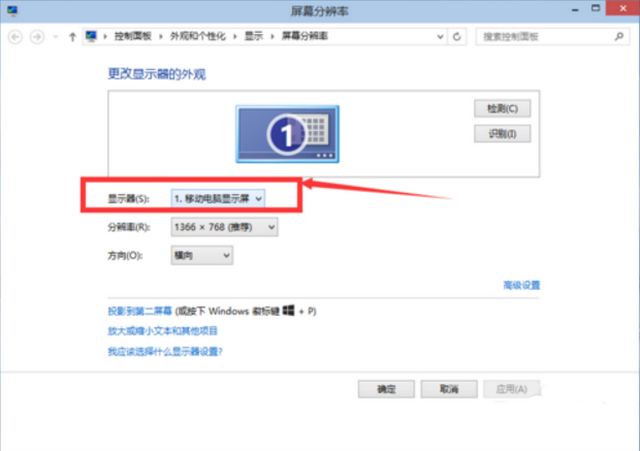The width and height of the screenshot is (640, 451).
Task: Click the control panel icon in address bar
Action: click(93, 36)
